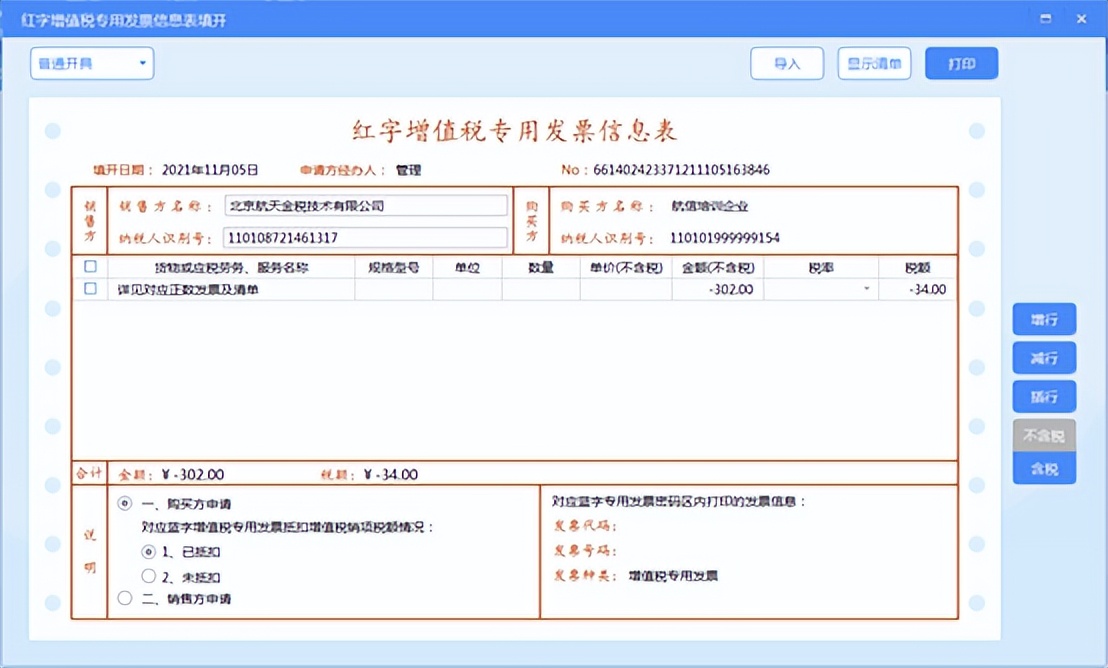Click 增行 to add a row
Image resolution: width=1108 pixels, height=668 pixels.
click(x=1044, y=319)
